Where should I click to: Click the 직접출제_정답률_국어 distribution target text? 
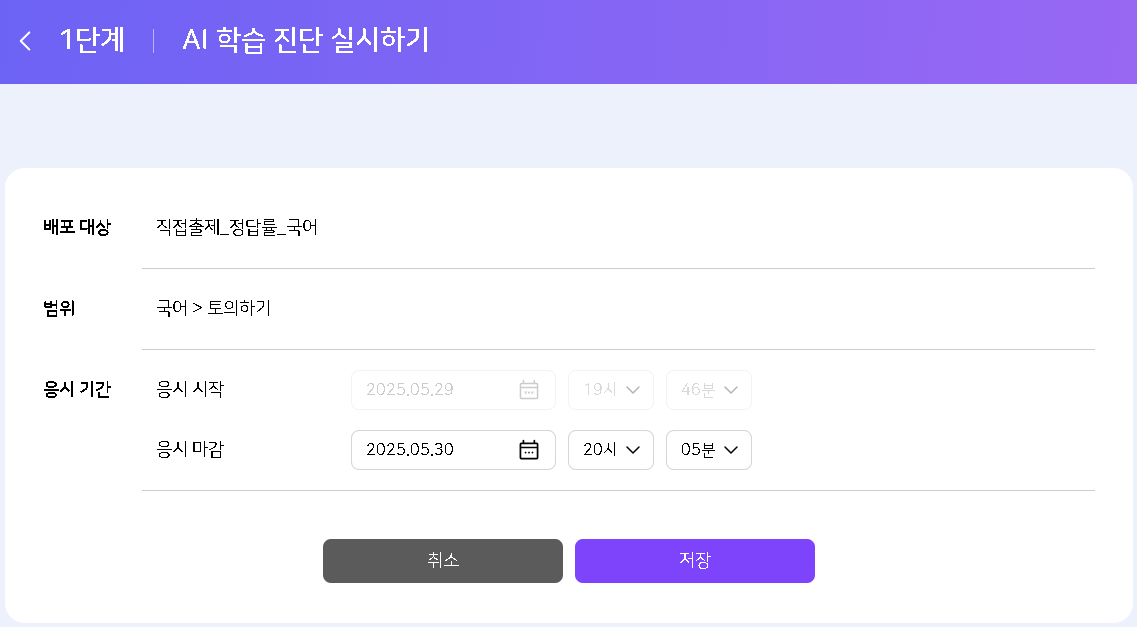(237, 228)
